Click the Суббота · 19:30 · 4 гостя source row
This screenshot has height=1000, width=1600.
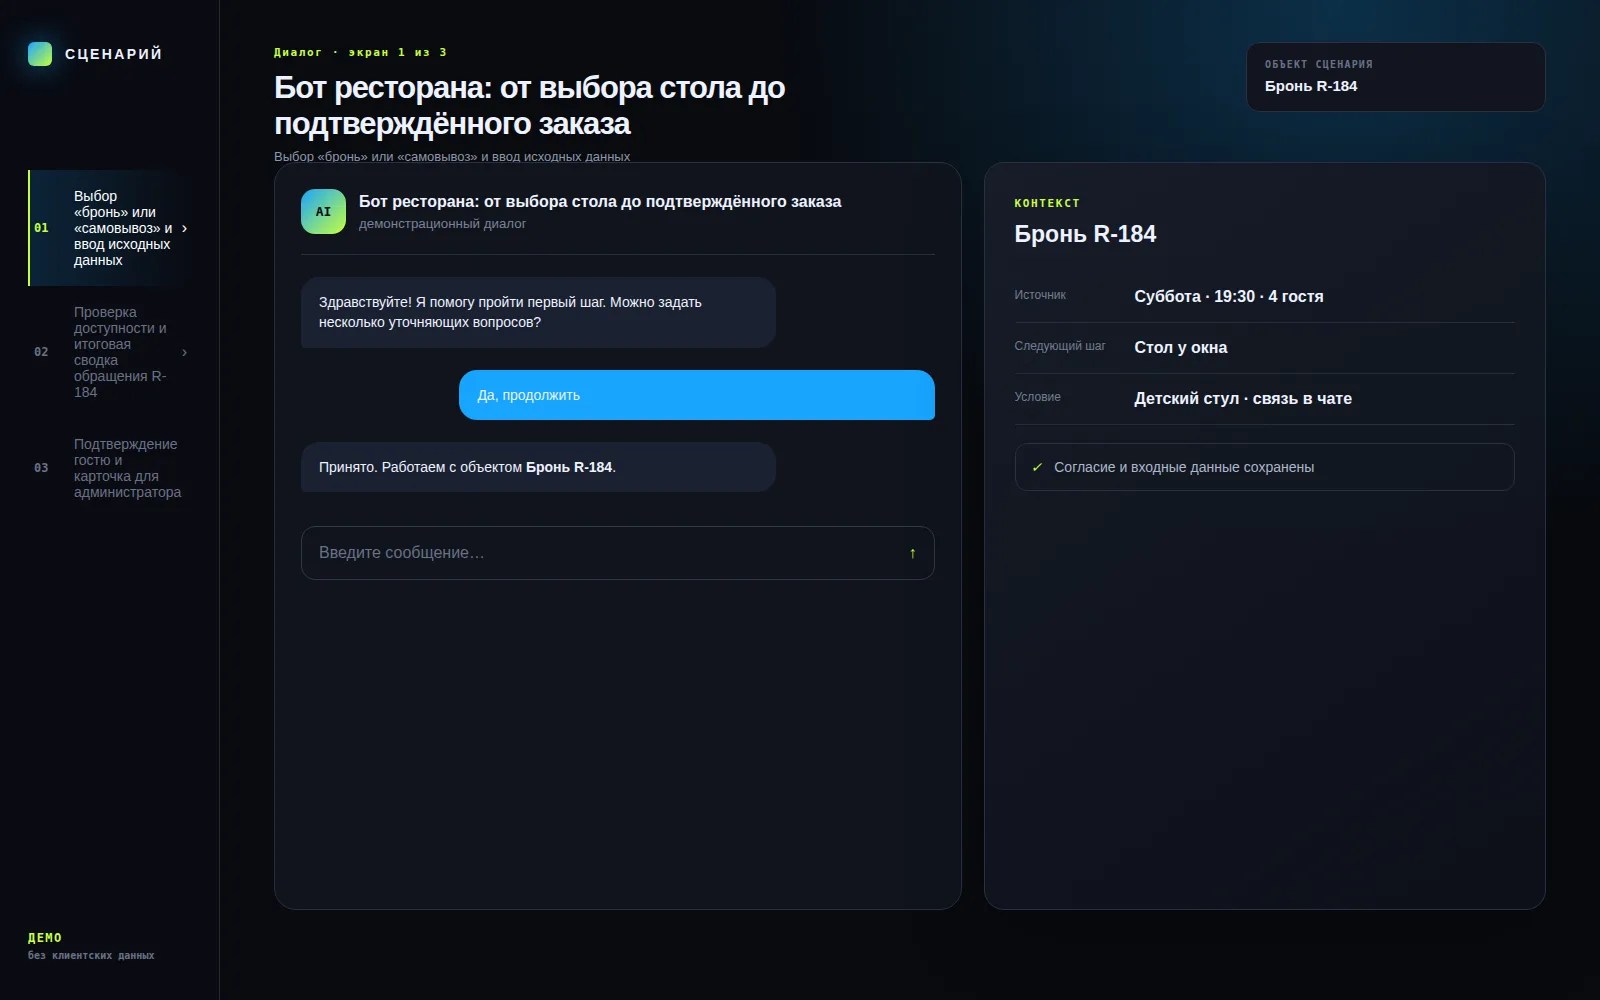pyautogui.click(x=1265, y=297)
